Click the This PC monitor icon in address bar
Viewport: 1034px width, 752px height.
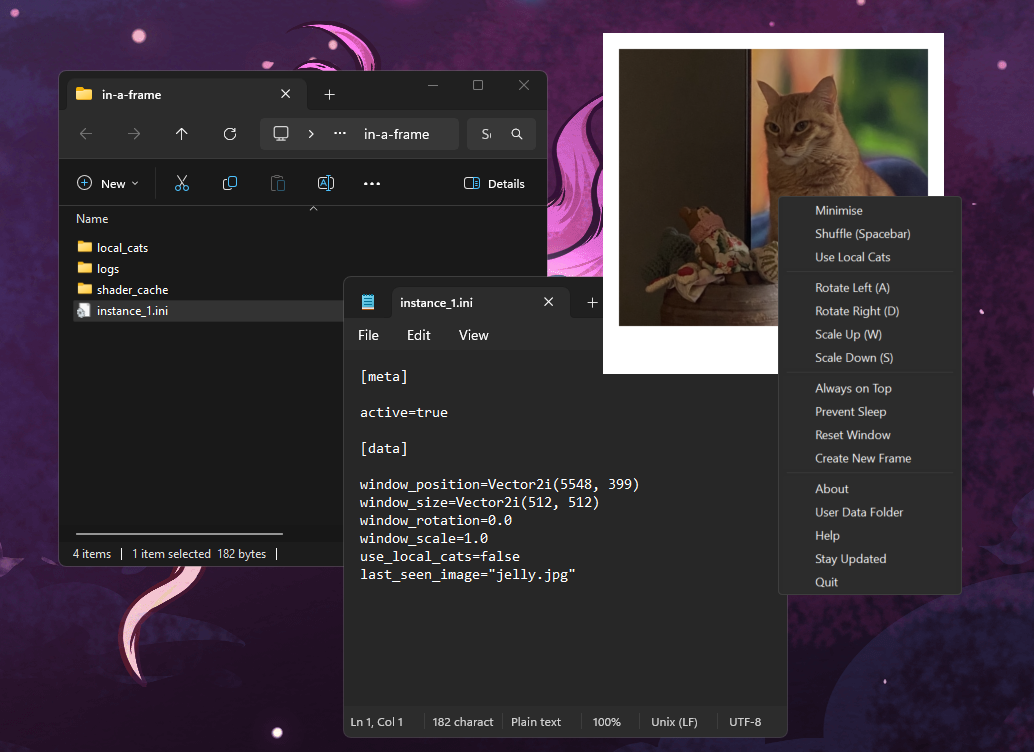coord(281,134)
